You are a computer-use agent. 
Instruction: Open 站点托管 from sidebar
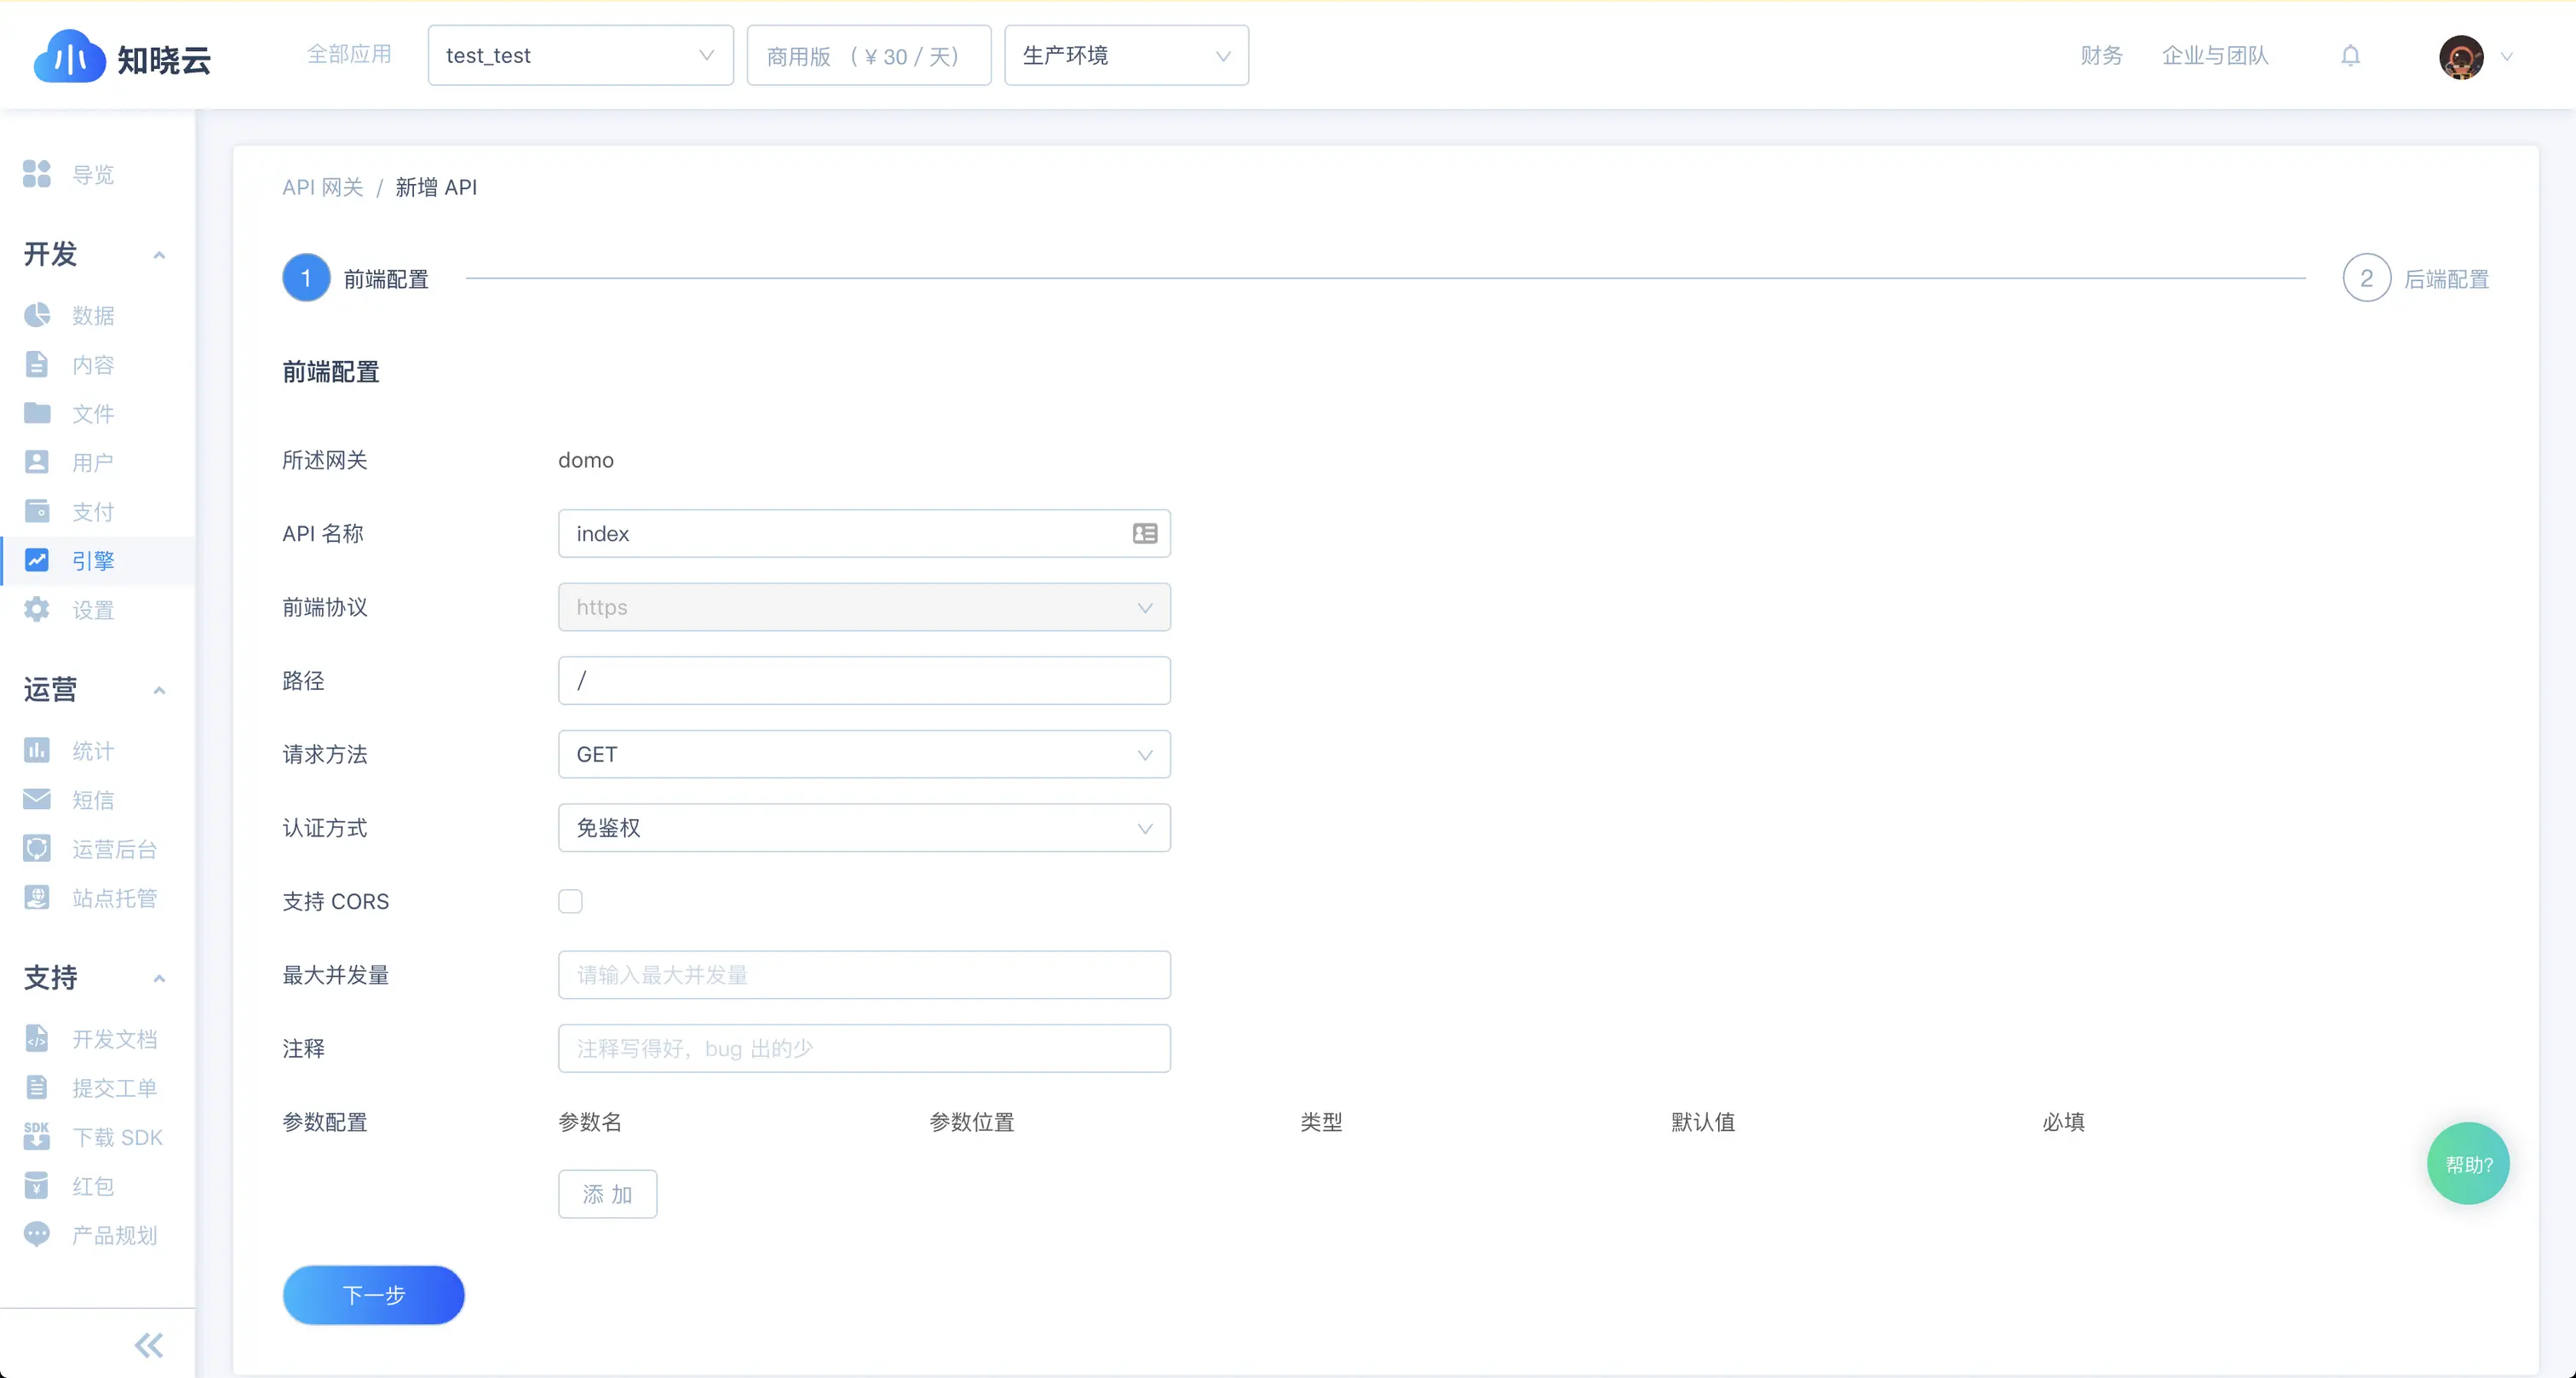[114, 898]
